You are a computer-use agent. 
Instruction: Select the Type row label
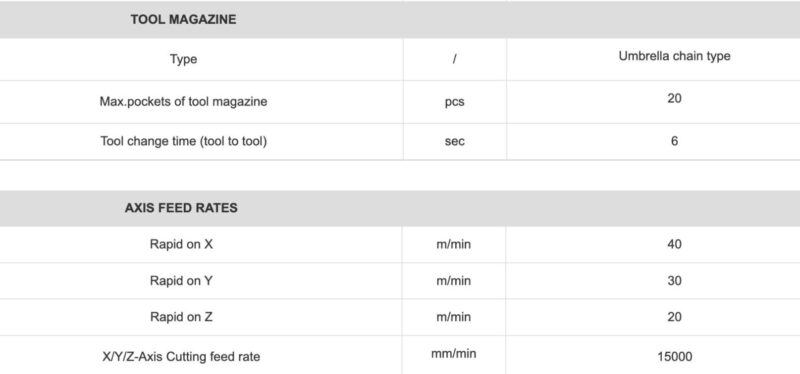pyautogui.click(x=184, y=60)
